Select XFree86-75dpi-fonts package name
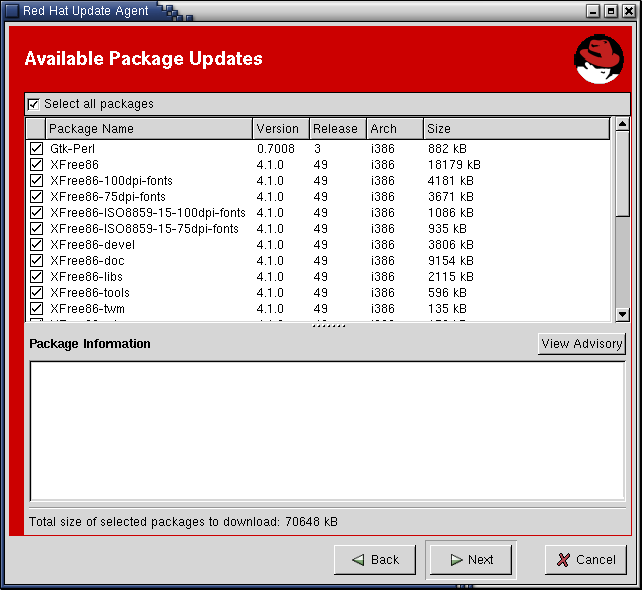Viewport: 642px width, 590px height. (x=108, y=197)
